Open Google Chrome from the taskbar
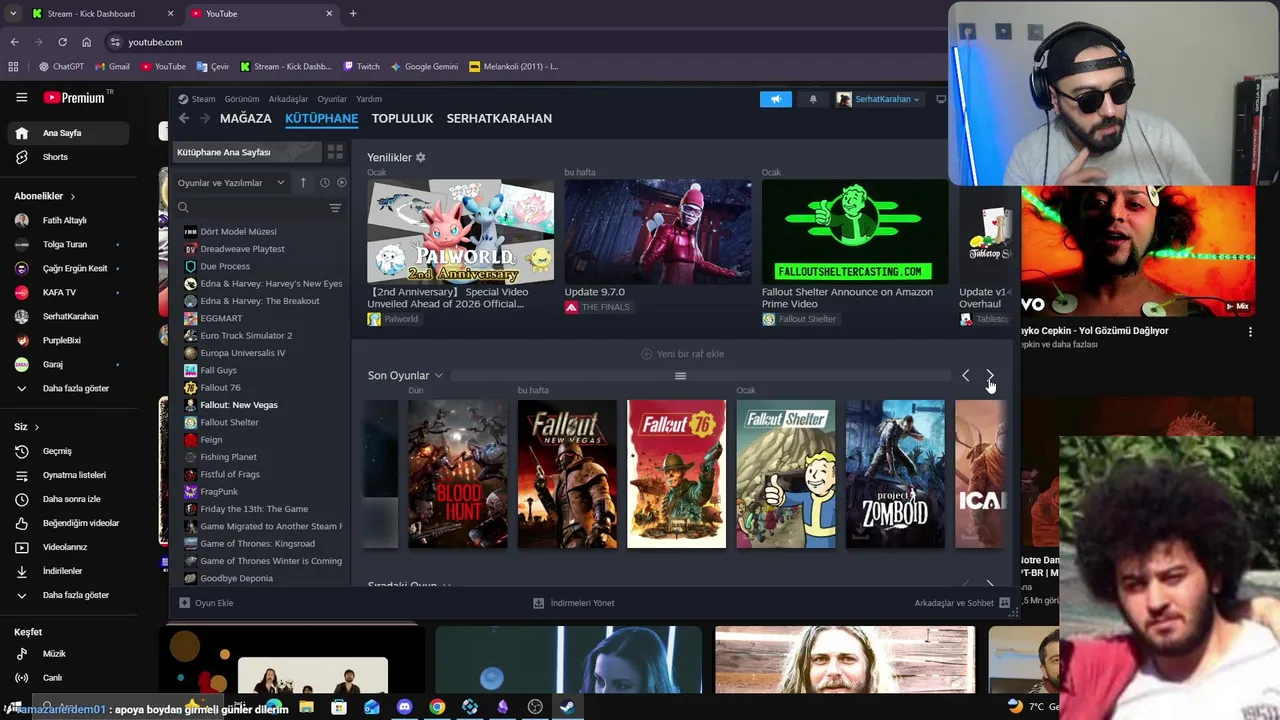This screenshot has width=1280, height=720. point(437,707)
